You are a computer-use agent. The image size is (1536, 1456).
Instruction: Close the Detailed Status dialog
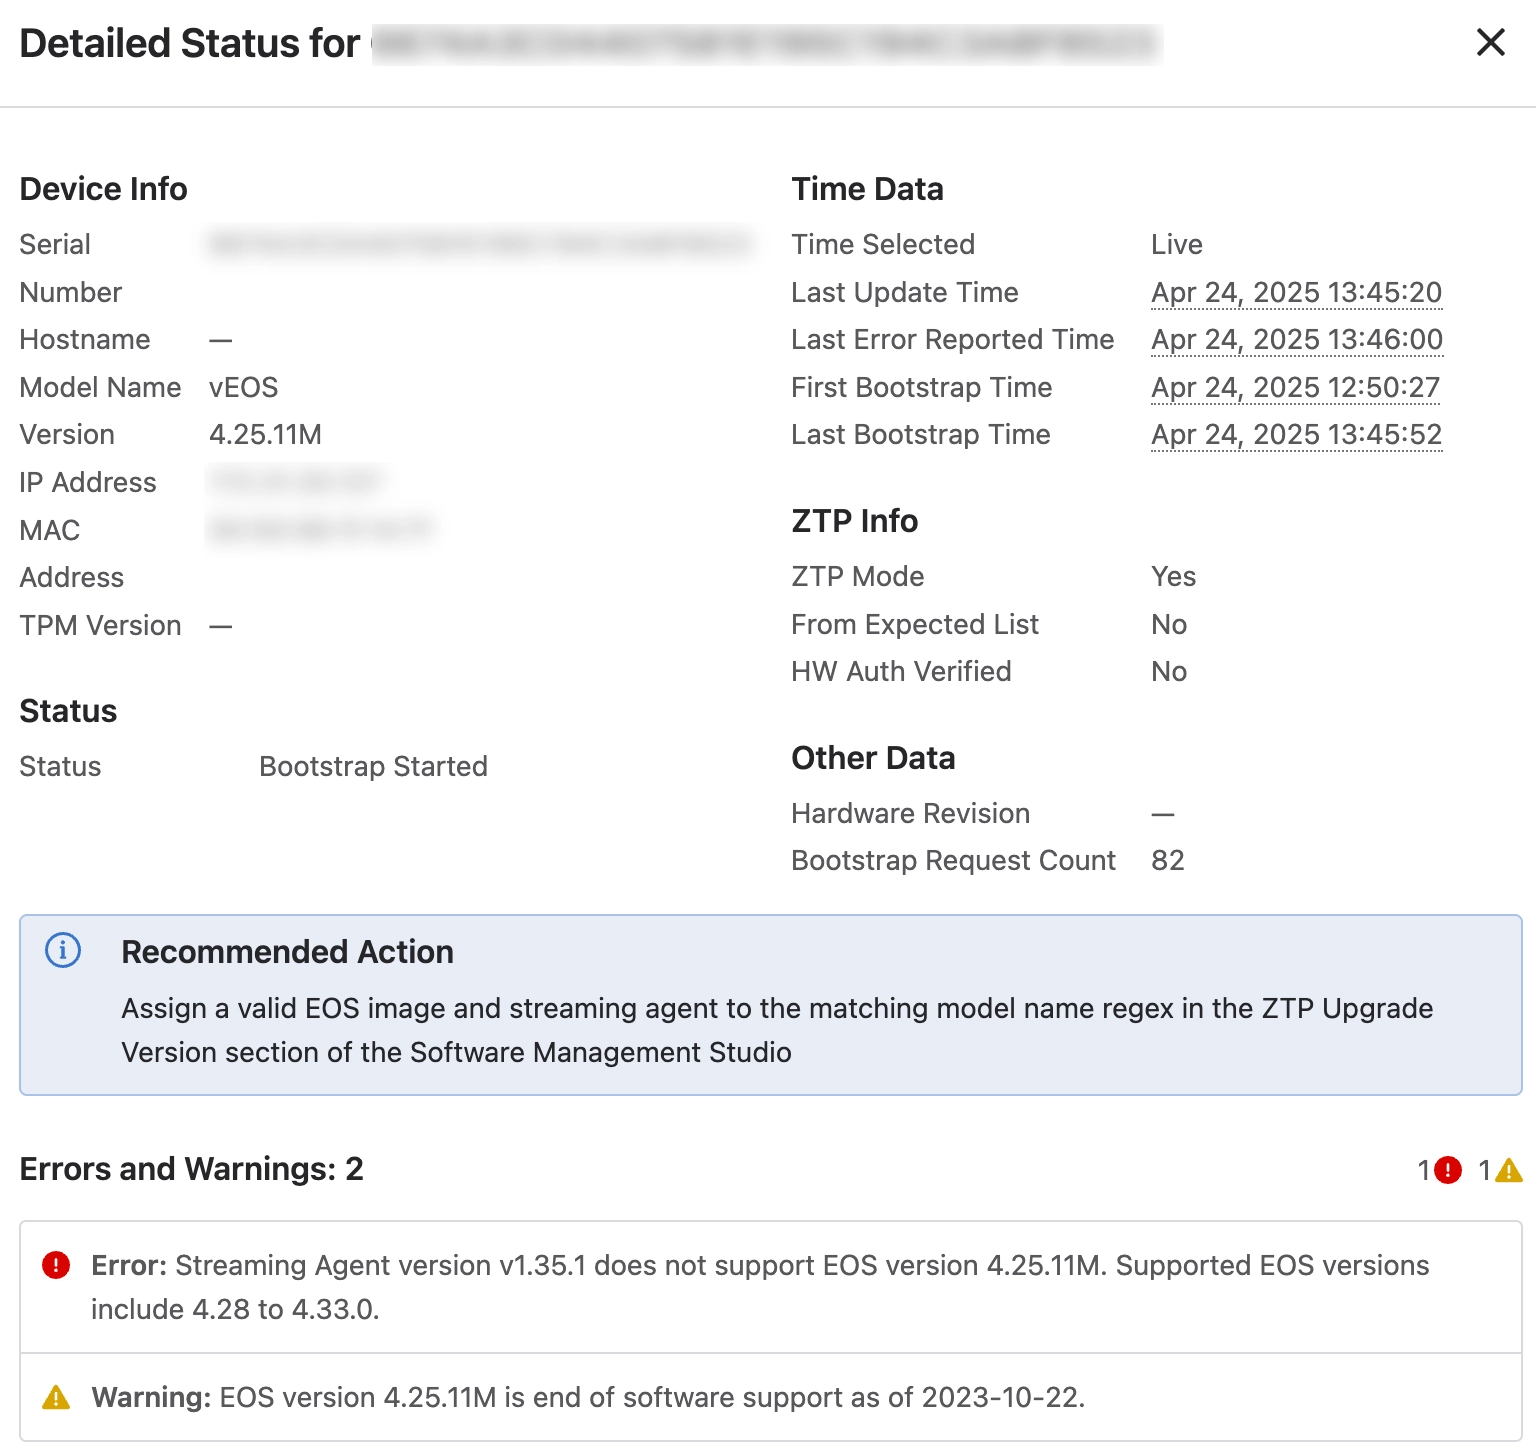(1490, 42)
